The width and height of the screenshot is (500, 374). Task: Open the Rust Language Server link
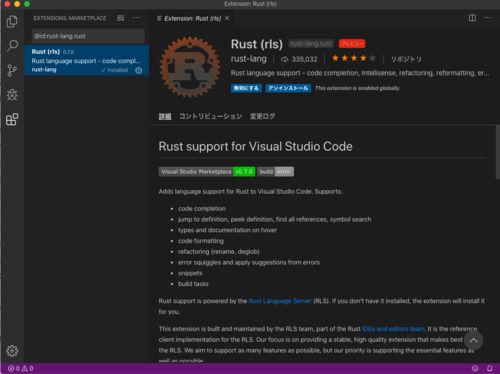(x=280, y=301)
